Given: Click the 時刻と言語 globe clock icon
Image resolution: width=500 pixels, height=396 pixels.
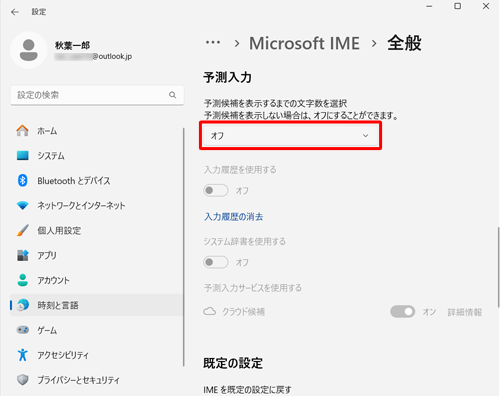Looking at the screenshot, I should pos(23,305).
